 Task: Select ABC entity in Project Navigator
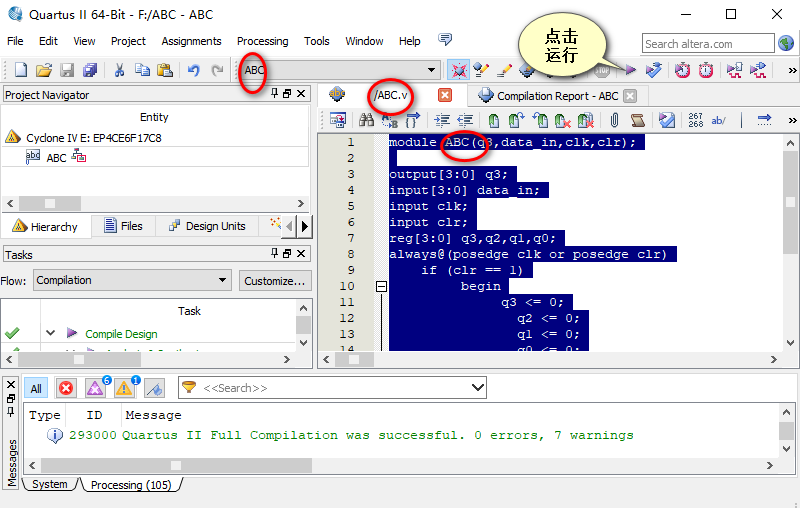click(56, 158)
